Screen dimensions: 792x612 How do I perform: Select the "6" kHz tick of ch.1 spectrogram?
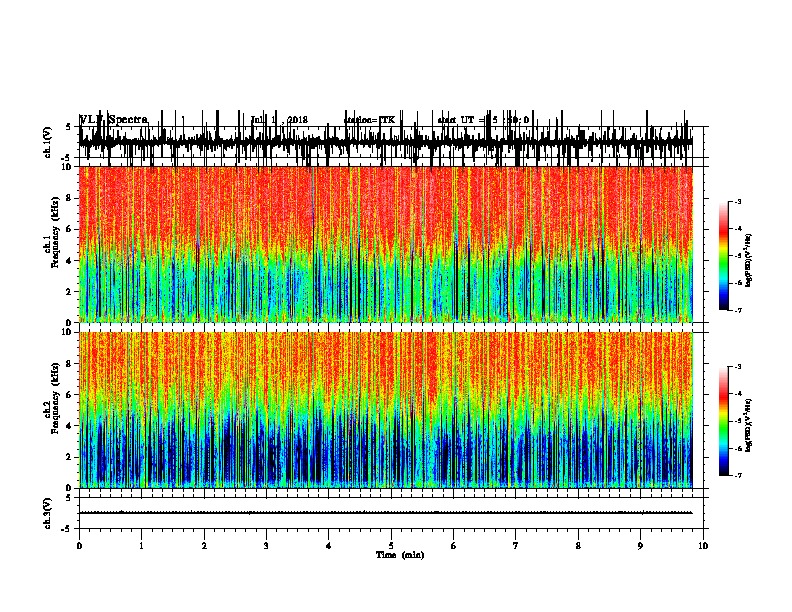[70, 229]
